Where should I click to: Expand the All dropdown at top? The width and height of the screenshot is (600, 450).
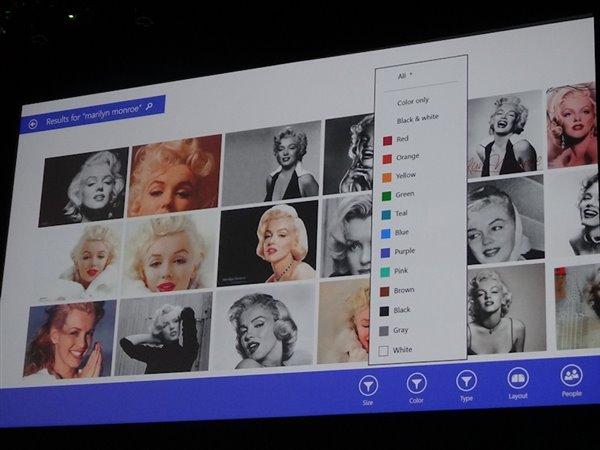pos(405,75)
